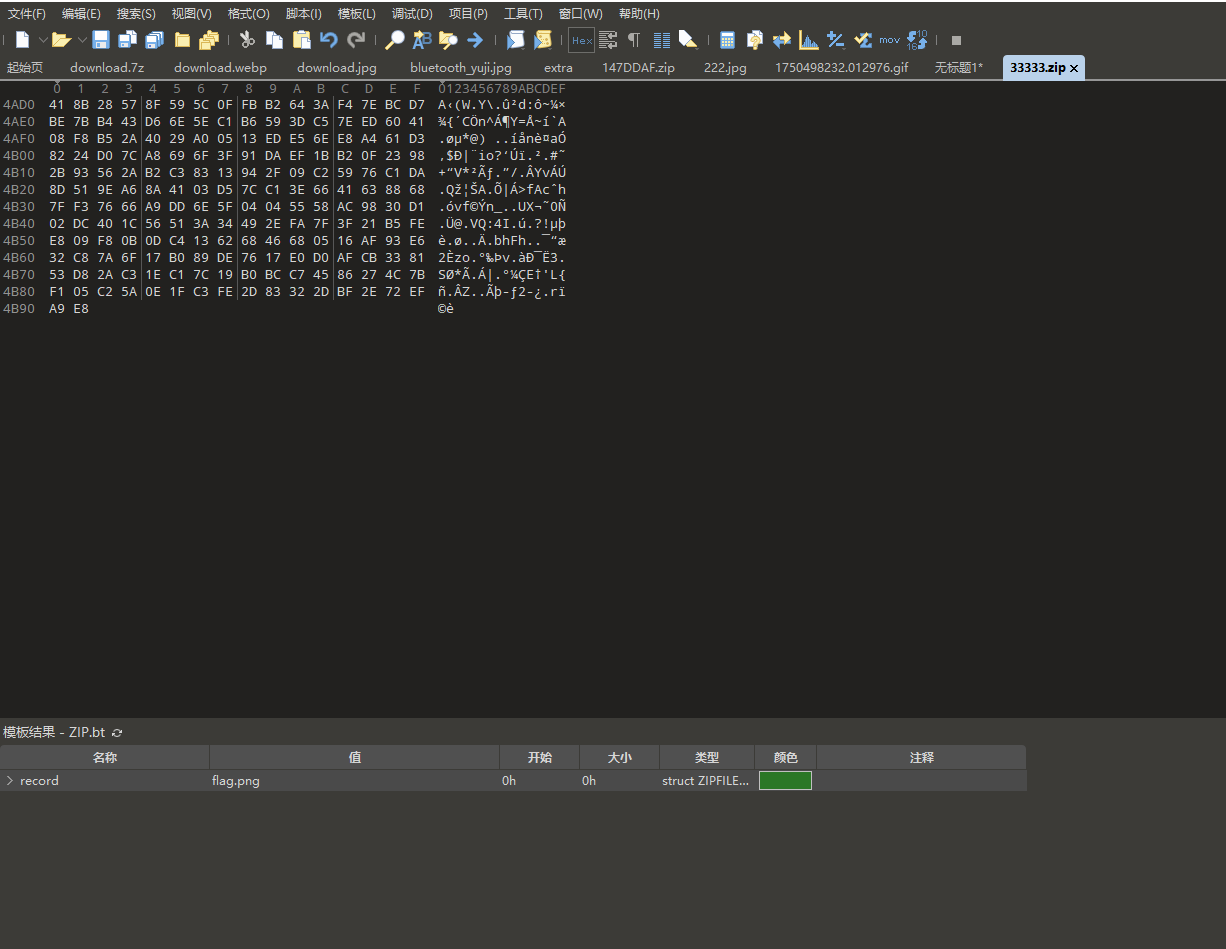The image size is (1226, 949).
Task: Click the Run template icon
Action: (x=542, y=40)
